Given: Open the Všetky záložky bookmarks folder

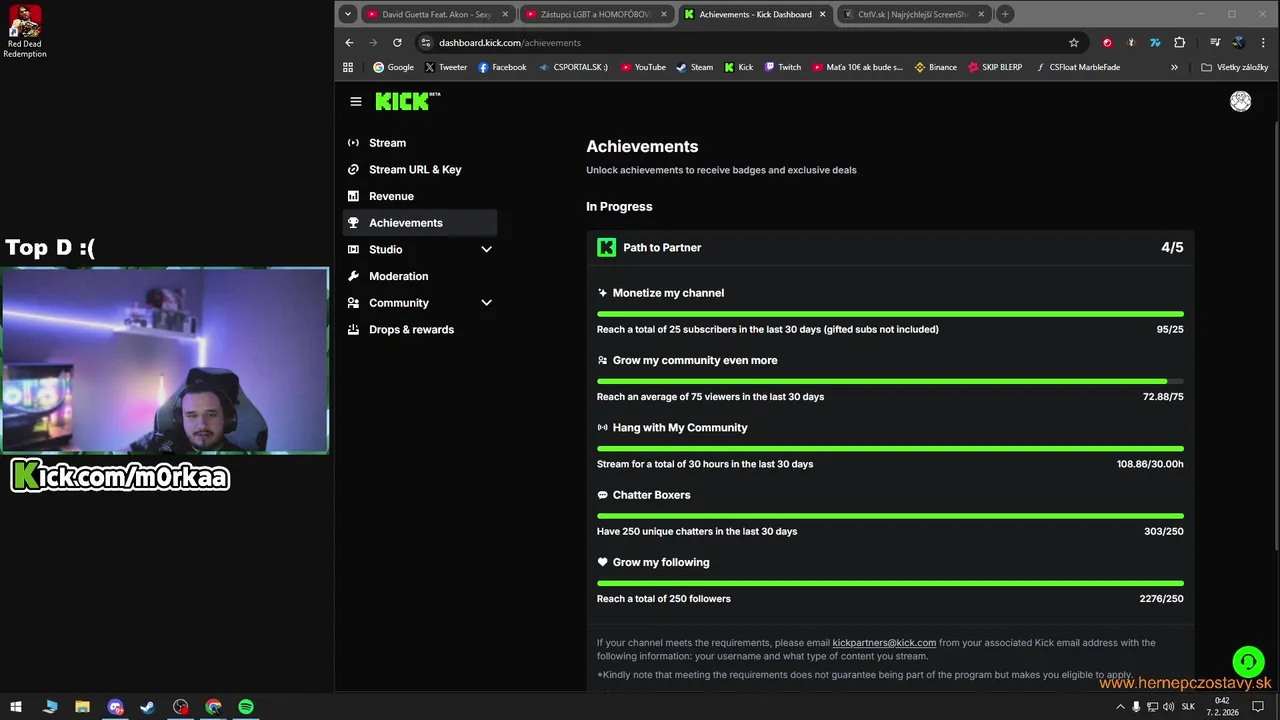Looking at the screenshot, I should point(1234,68).
